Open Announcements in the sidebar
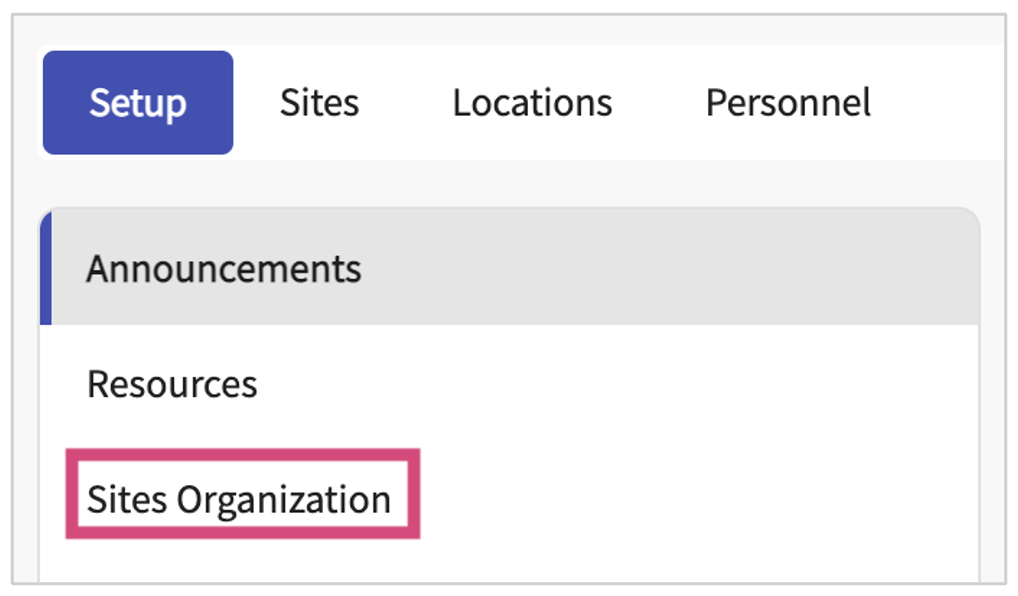The image size is (1018, 596). click(x=224, y=269)
